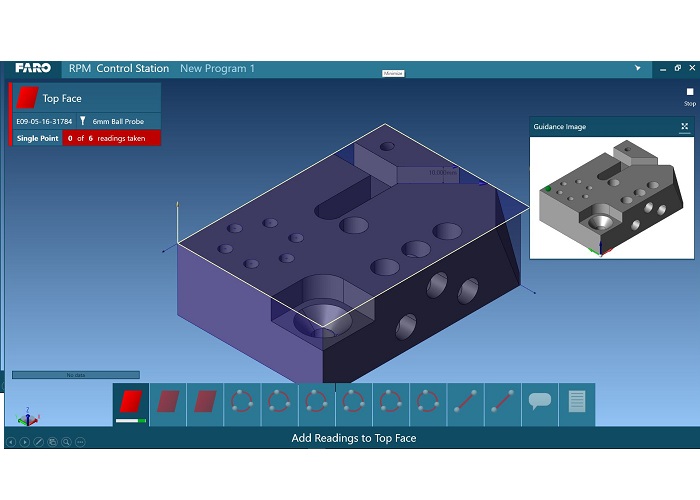Click the FARO logo
This screenshot has height=500, width=700.
pyautogui.click(x=33, y=68)
